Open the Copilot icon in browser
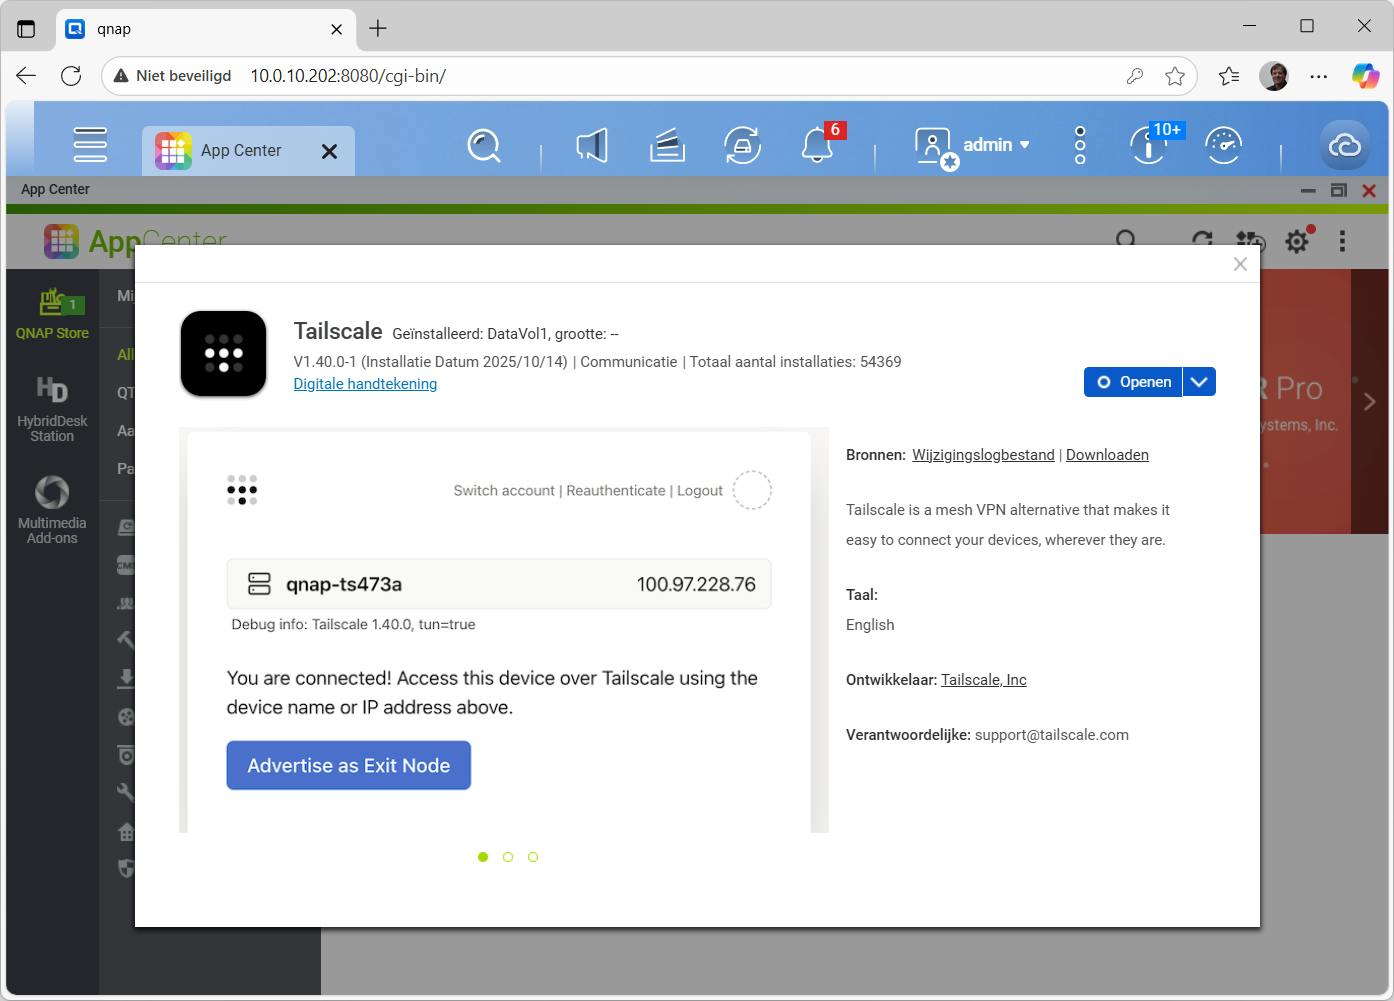Screen dimensions: 1394x1001 1365,76
